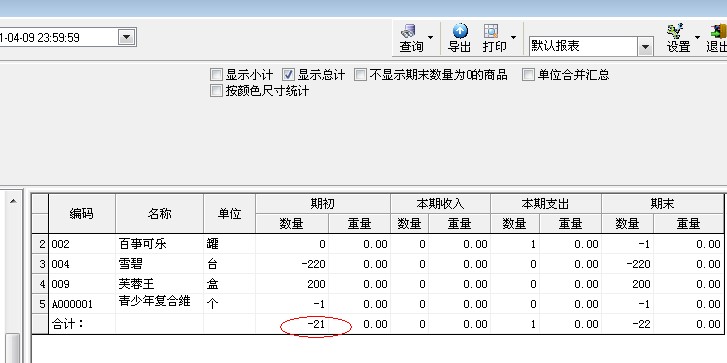Select the 雪碧 name cell
This screenshot has height=363, width=727.
point(159,264)
